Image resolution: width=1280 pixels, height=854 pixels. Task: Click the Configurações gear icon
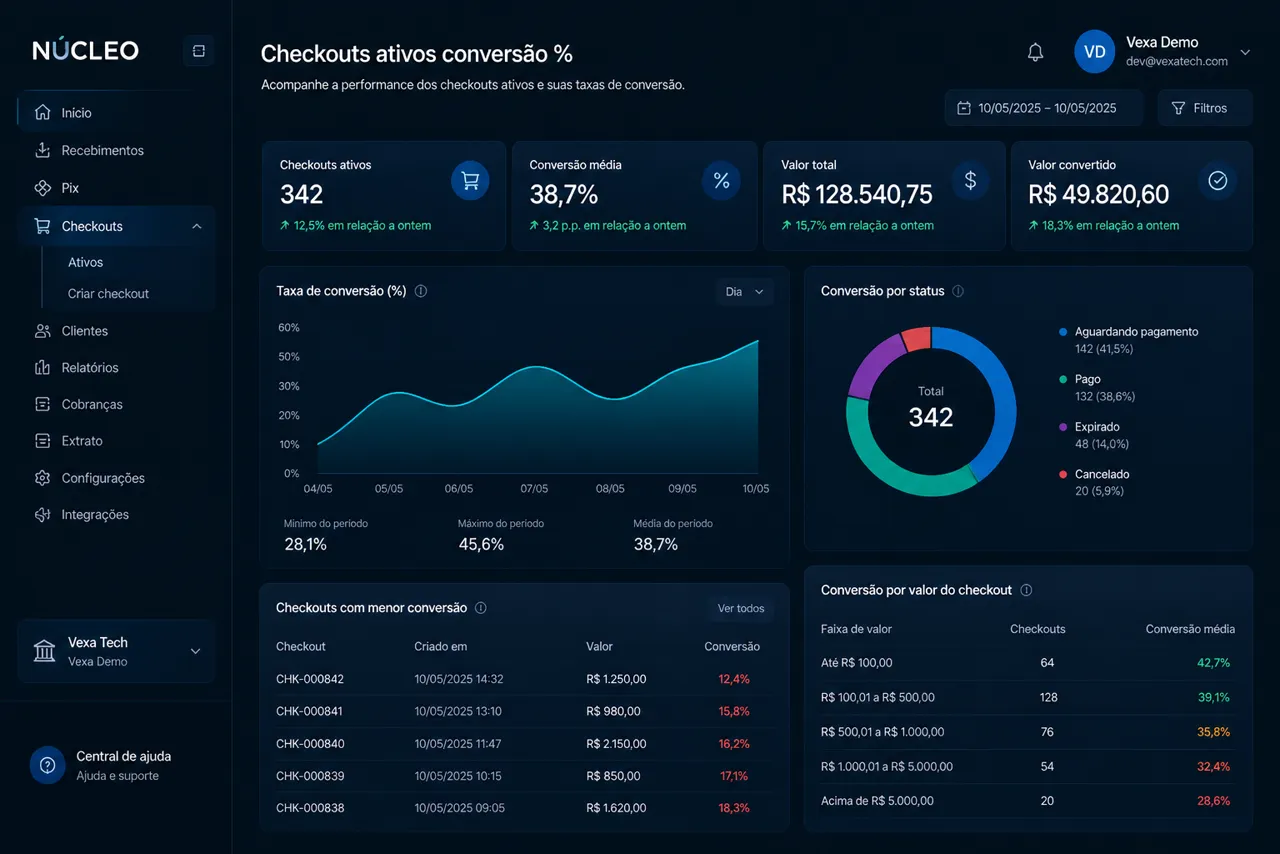pyautogui.click(x=42, y=478)
